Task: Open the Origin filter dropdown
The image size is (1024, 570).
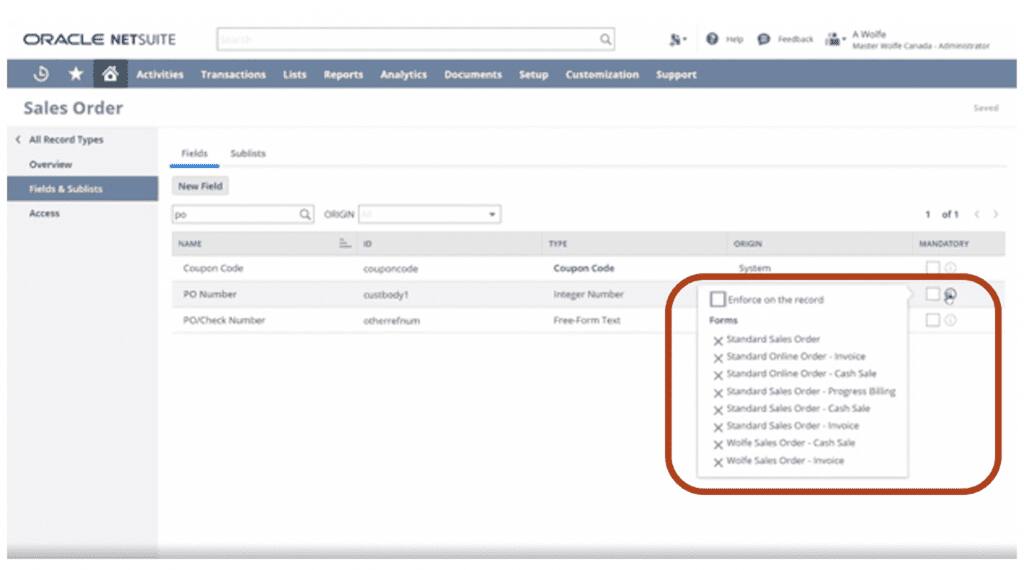Action: (x=429, y=214)
